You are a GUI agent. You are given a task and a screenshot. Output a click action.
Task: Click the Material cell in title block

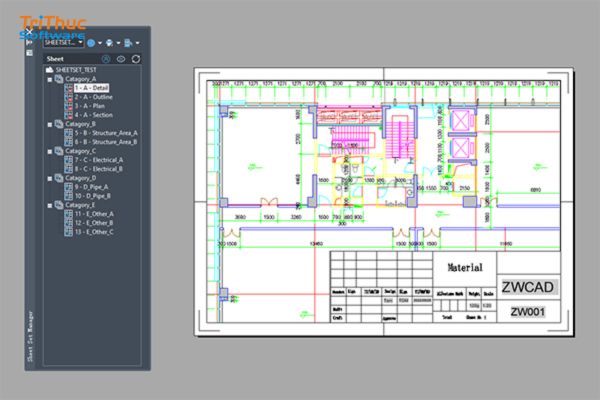pyautogui.click(x=465, y=268)
